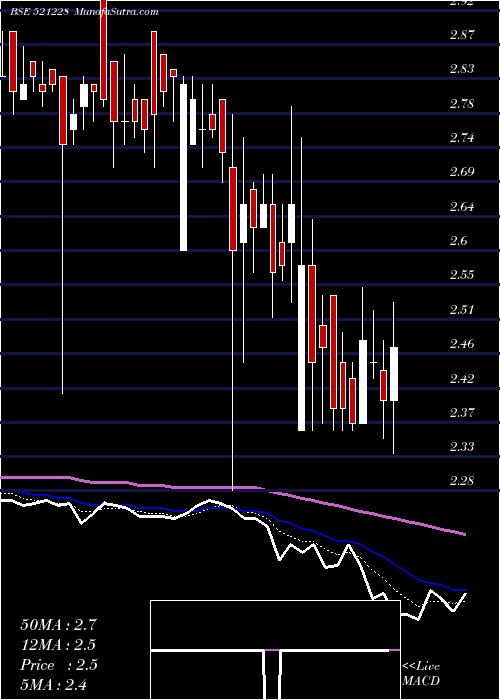
Task: Click the 2.78 price axis label
Action: [462, 104]
